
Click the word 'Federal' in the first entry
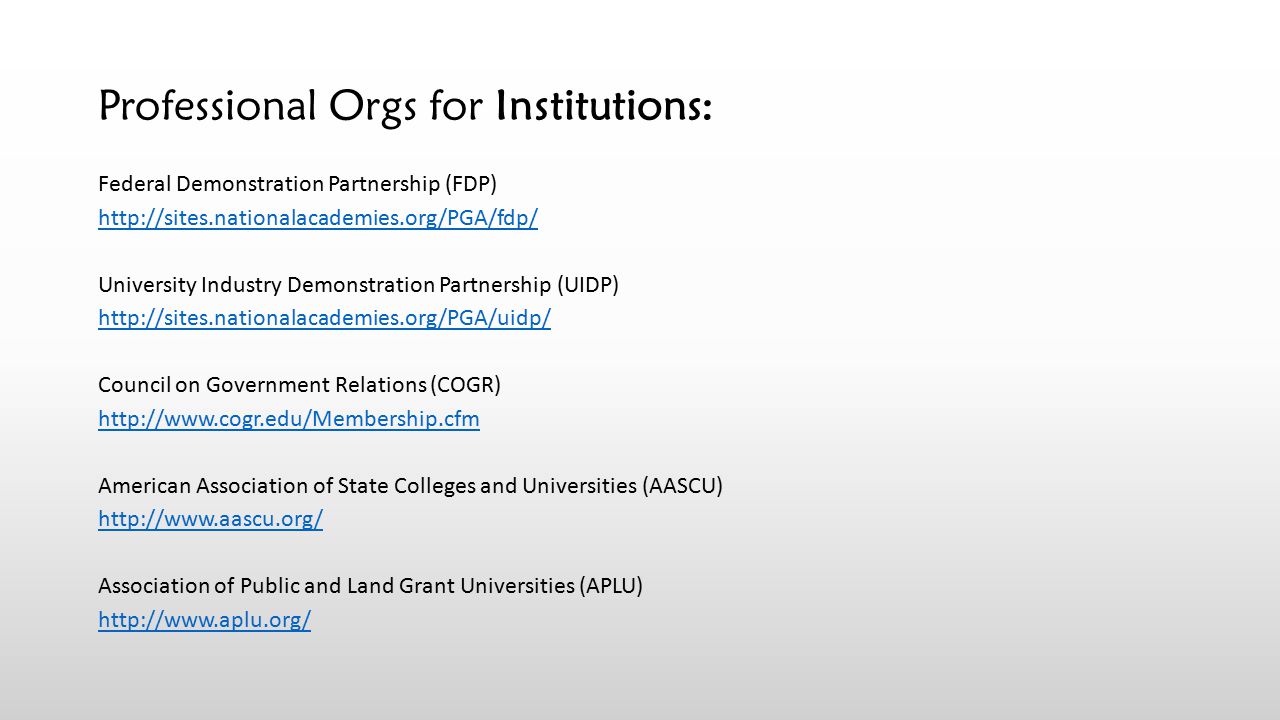[x=135, y=184]
